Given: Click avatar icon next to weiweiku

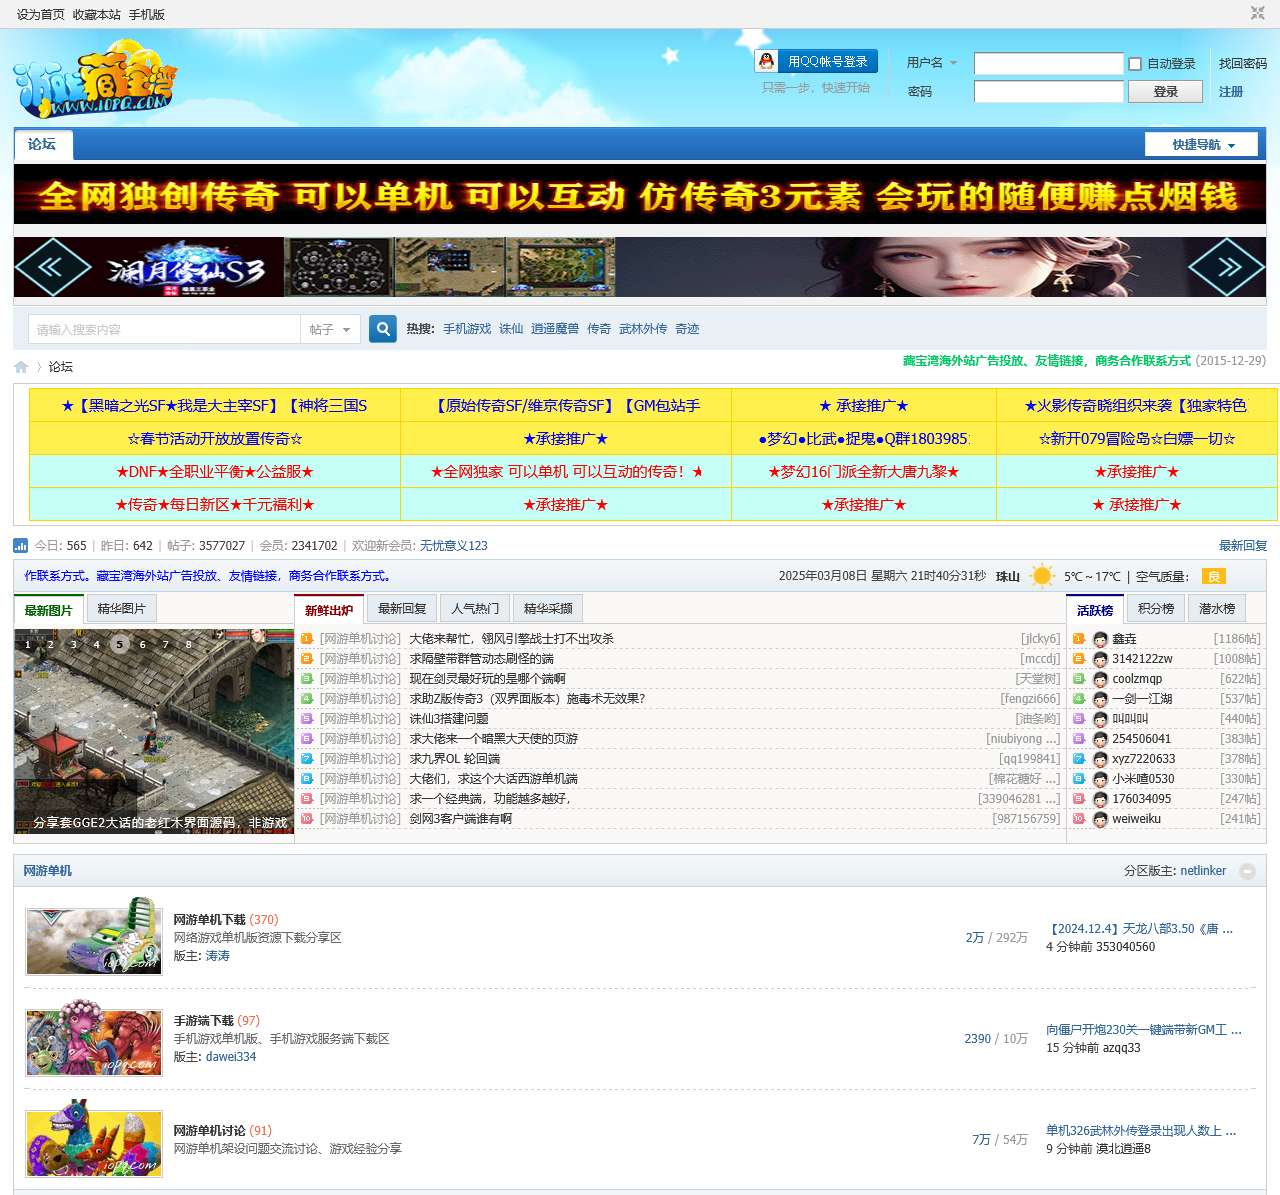Looking at the screenshot, I should (x=1100, y=819).
